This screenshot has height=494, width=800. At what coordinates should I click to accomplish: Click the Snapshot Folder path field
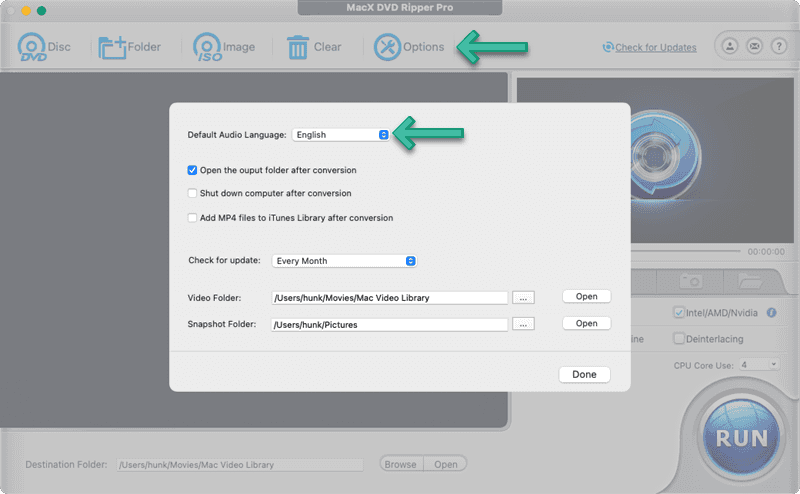tap(389, 324)
